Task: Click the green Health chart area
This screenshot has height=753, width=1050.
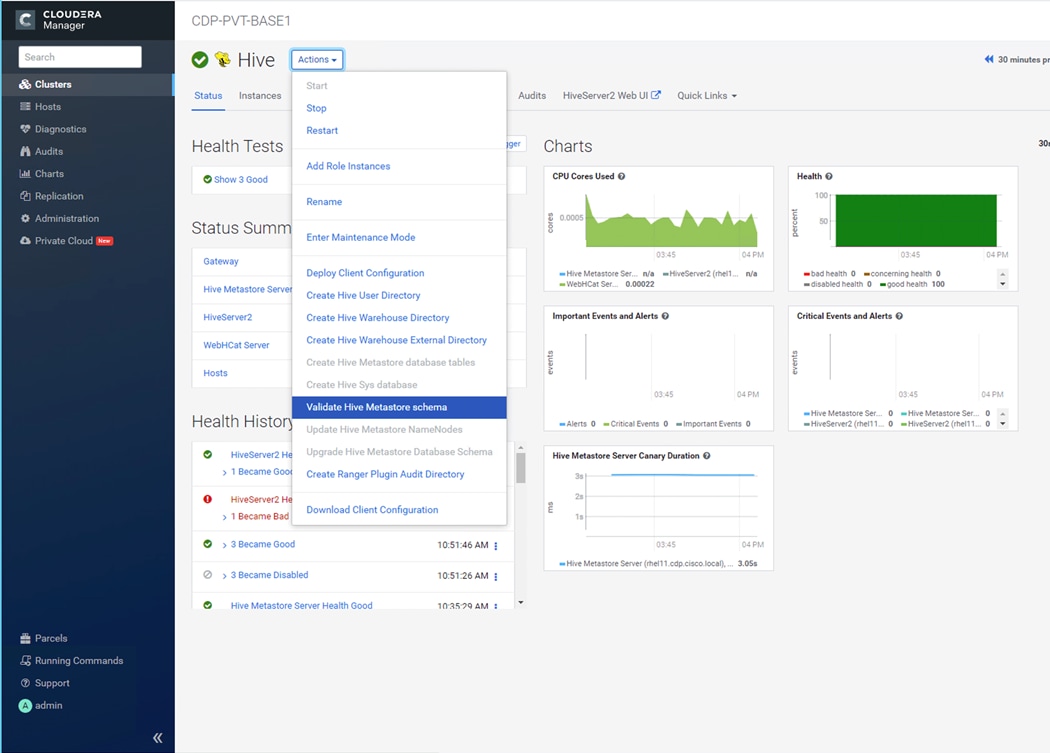Action: click(916, 220)
